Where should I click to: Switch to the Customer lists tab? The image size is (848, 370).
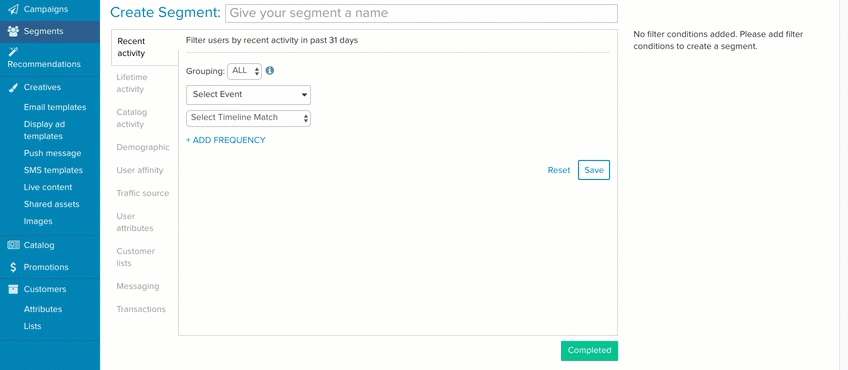[135, 257]
